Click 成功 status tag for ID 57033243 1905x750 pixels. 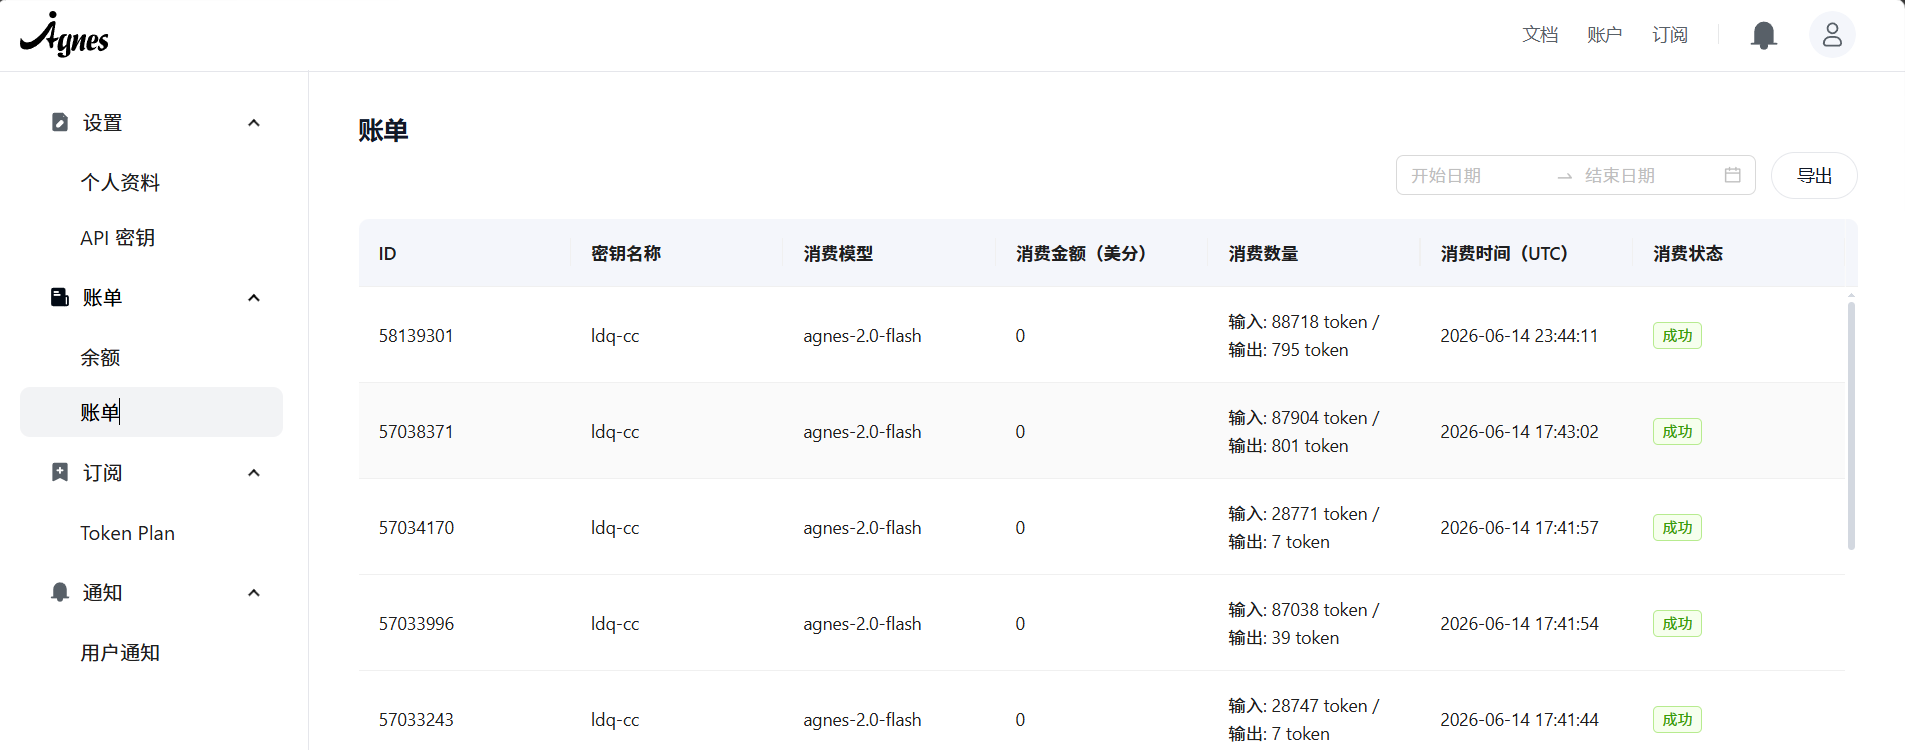pyautogui.click(x=1677, y=720)
